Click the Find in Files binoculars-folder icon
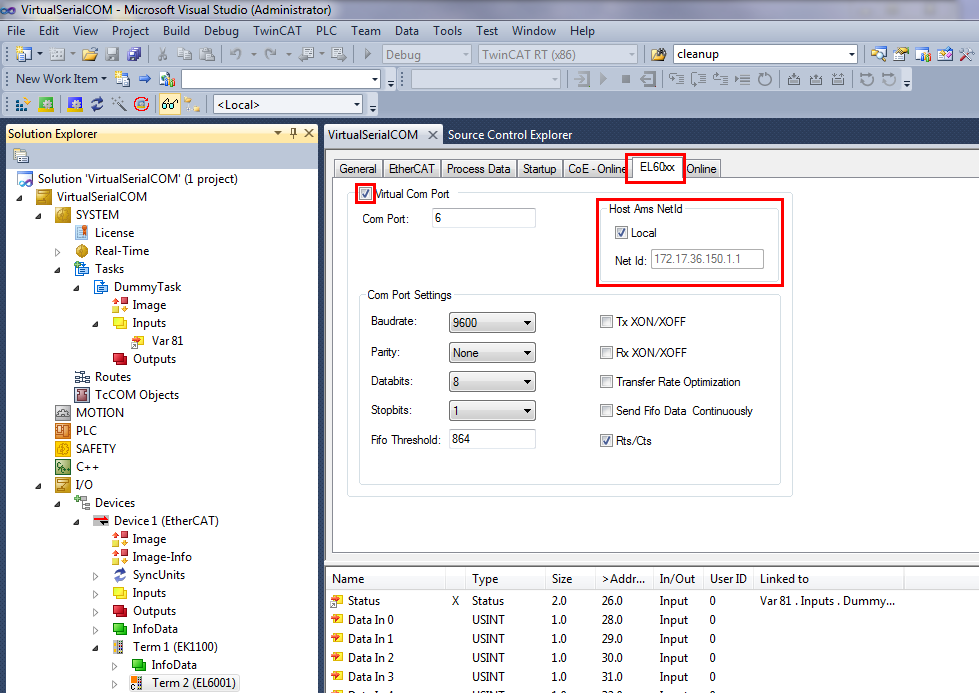The height and width of the screenshot is (693, 979). 659,54
